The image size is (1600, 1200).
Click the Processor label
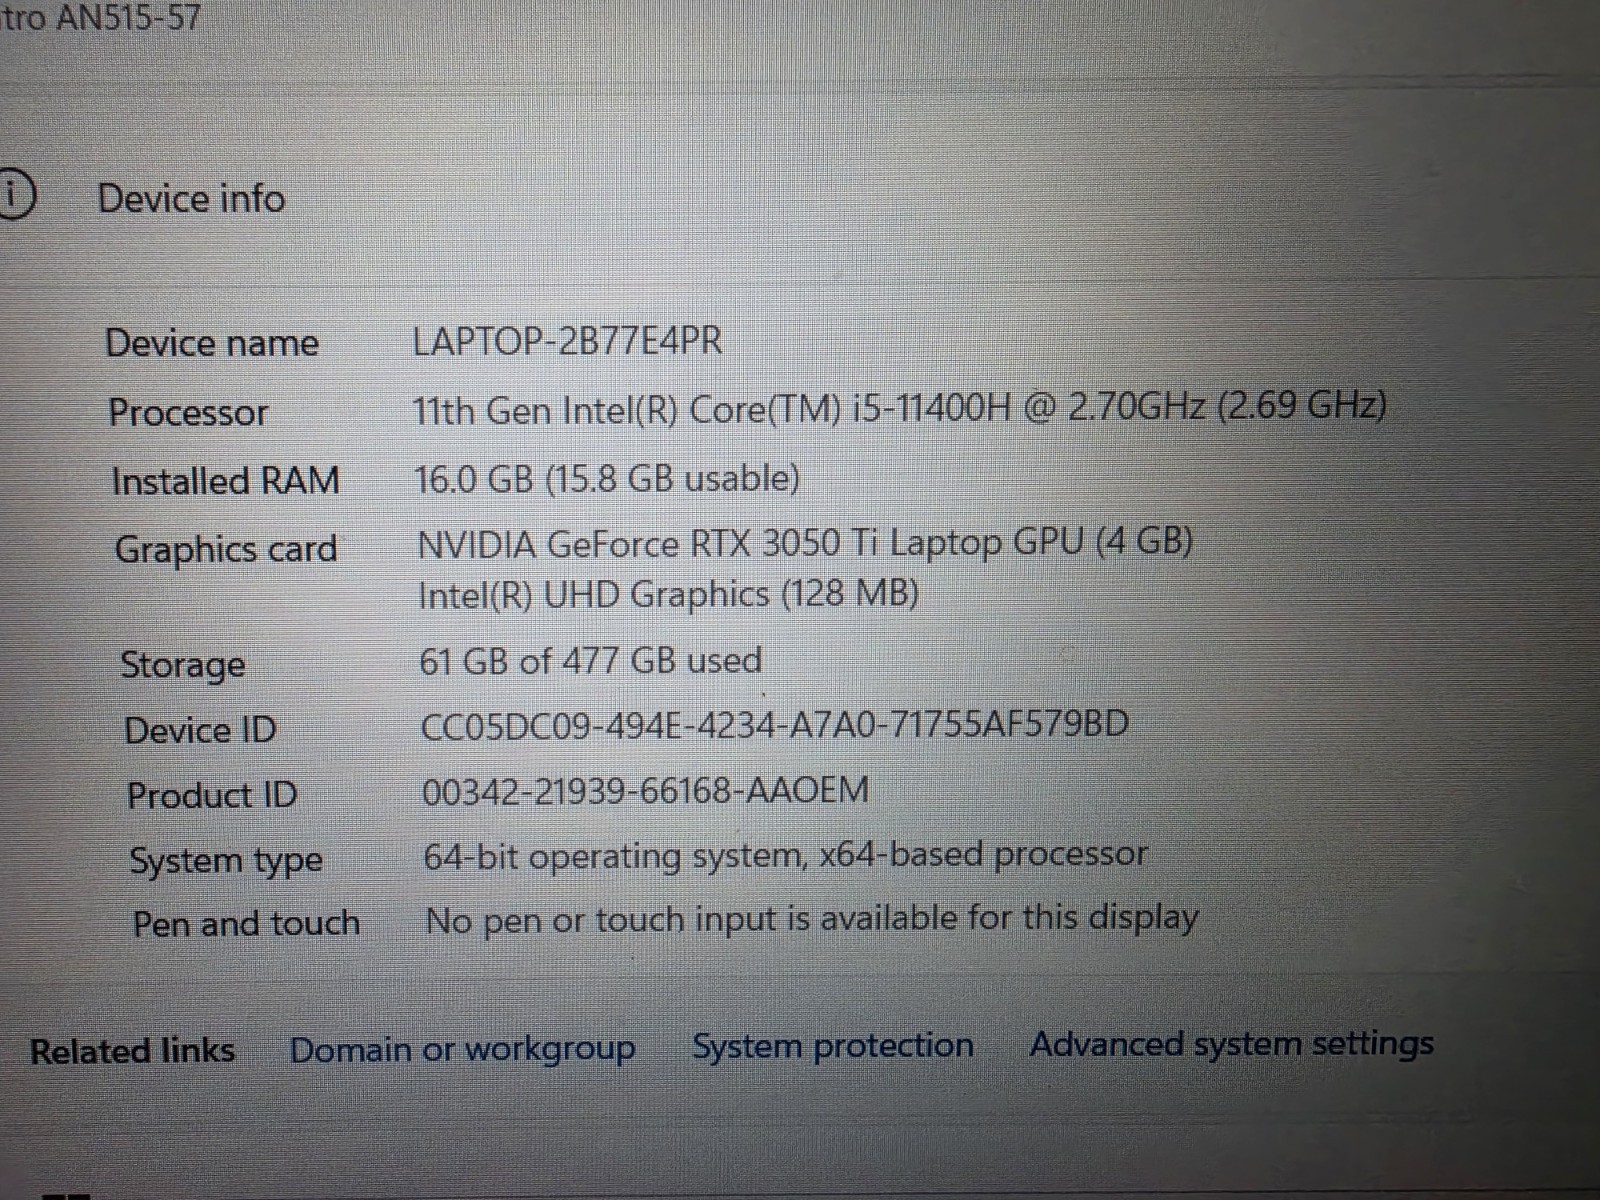tap(188, 413)
